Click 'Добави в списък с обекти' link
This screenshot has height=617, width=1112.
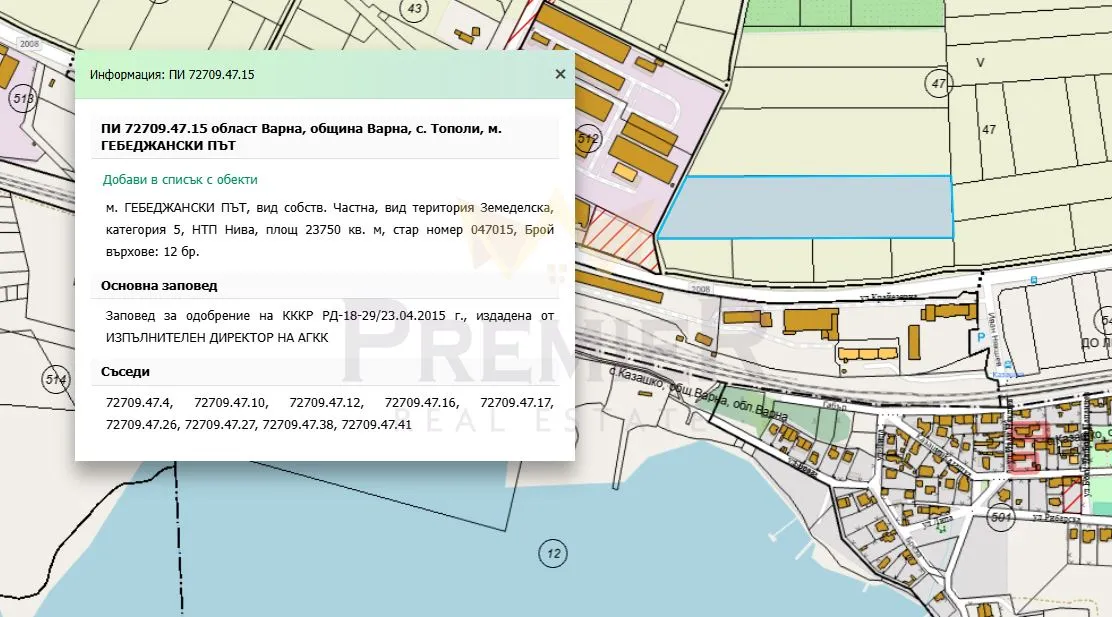coord(180,180)
